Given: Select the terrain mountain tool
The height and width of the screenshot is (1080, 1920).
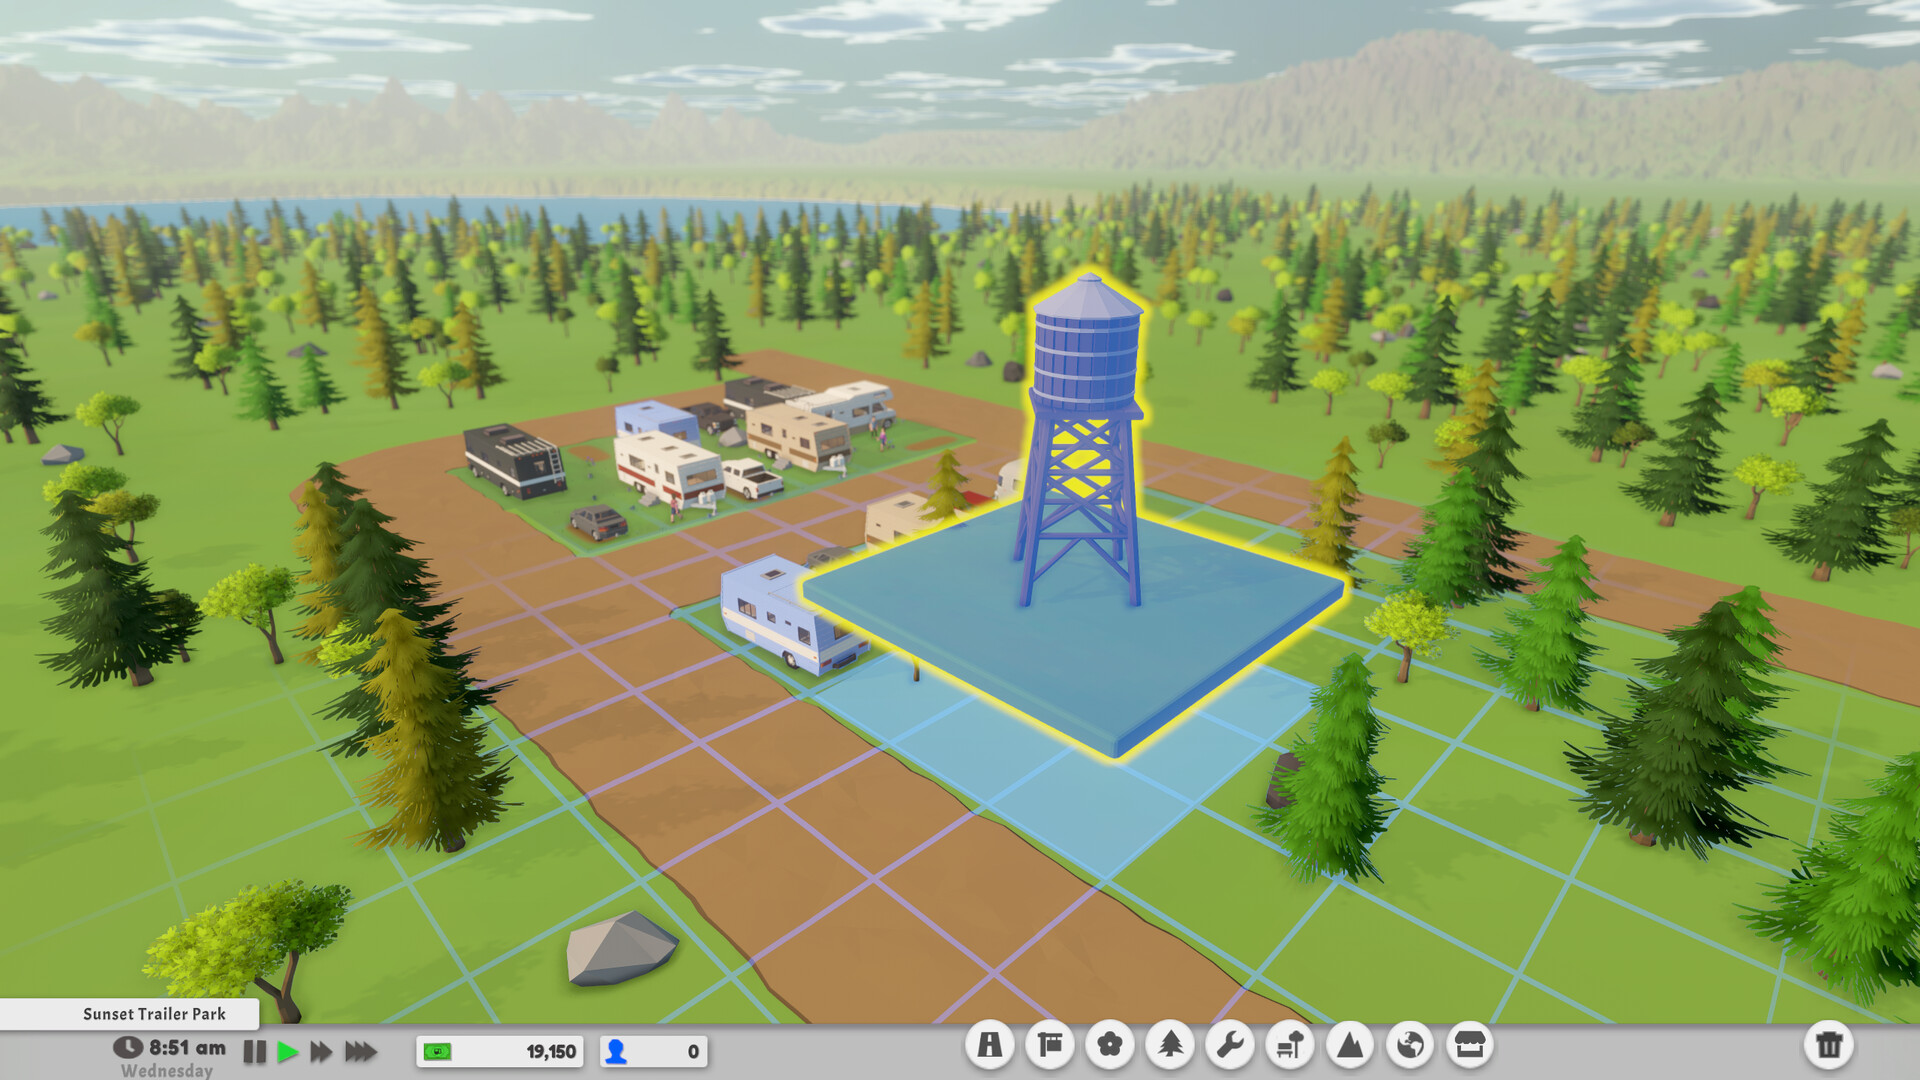Looking at the screenshot, I should click(1351, 1044).
